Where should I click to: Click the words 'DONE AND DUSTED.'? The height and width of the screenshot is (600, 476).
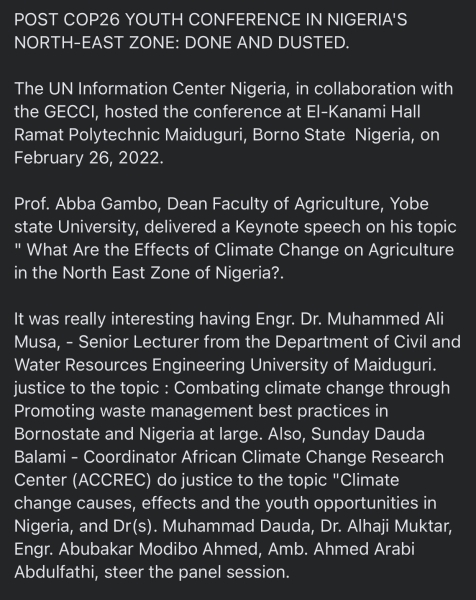coord(267,42)
